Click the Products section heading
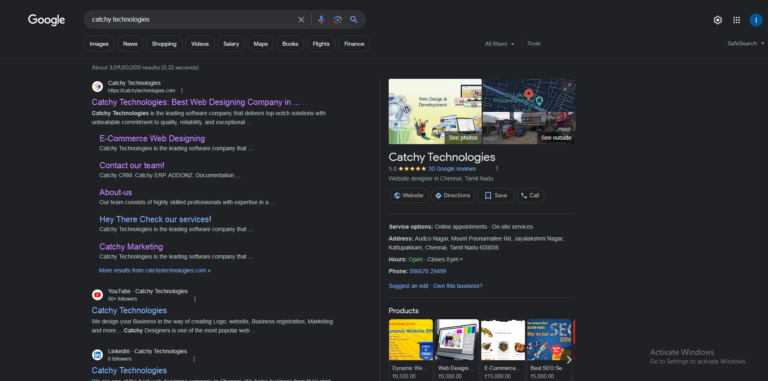The height and width of the screenshot is (381, 768). tap(404, 311)
